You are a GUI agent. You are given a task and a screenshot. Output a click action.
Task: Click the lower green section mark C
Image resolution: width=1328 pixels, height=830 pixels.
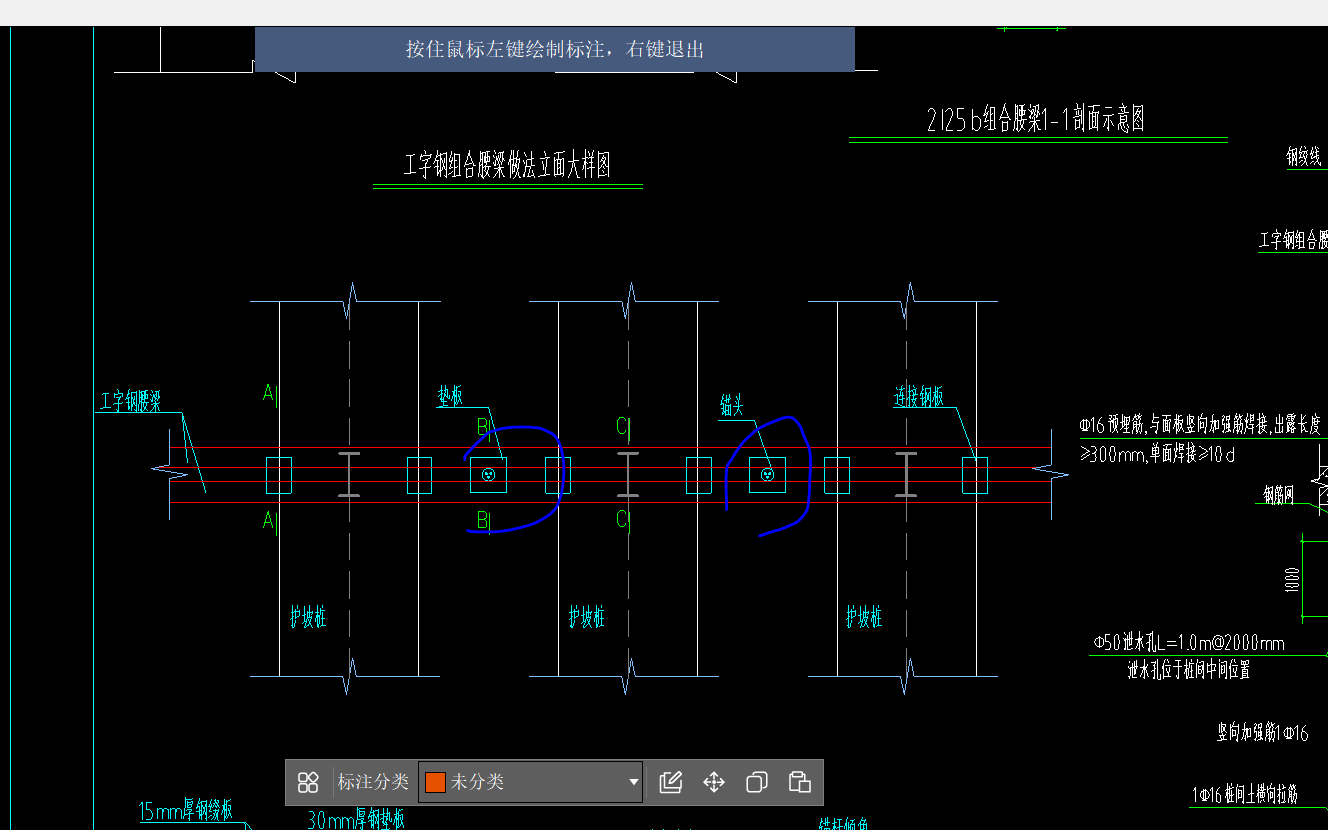(x=622, y=519)
